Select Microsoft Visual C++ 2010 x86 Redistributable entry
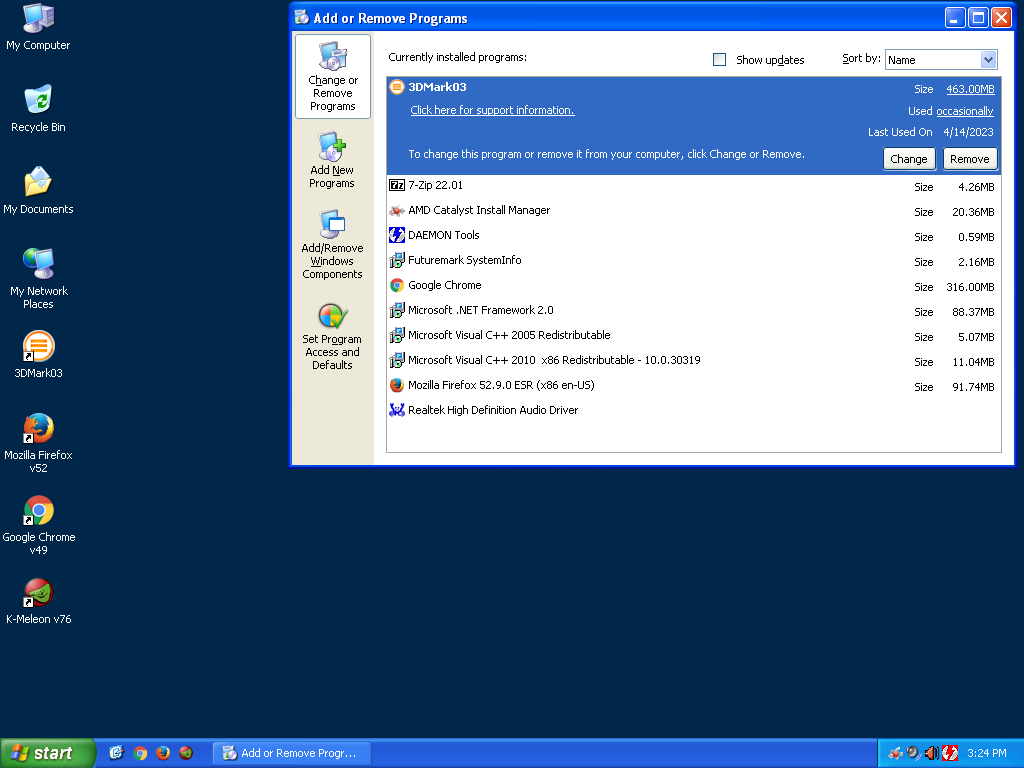The width and height of the screenshot is (1024, 768). (x=694, y=361)
